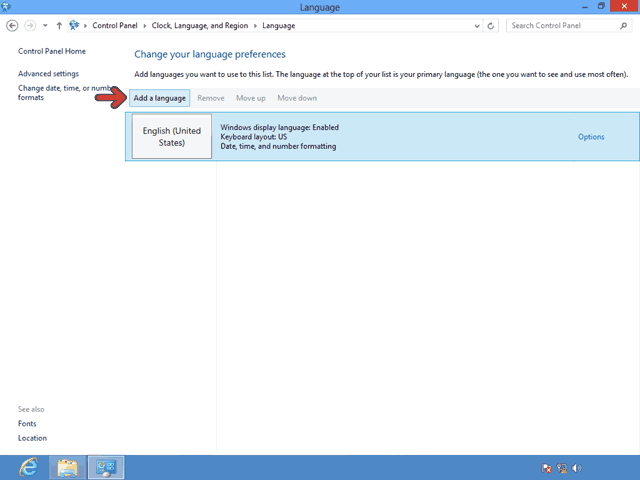Expand breadcrumb arrow after Control Panel
The image size is (640, 480).
pos(144,26)
